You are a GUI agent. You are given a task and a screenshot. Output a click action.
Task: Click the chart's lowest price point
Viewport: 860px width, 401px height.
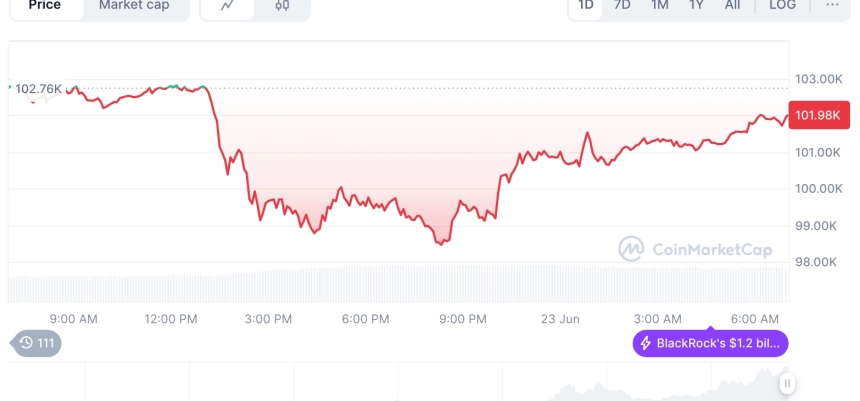(x=442, y=244)
